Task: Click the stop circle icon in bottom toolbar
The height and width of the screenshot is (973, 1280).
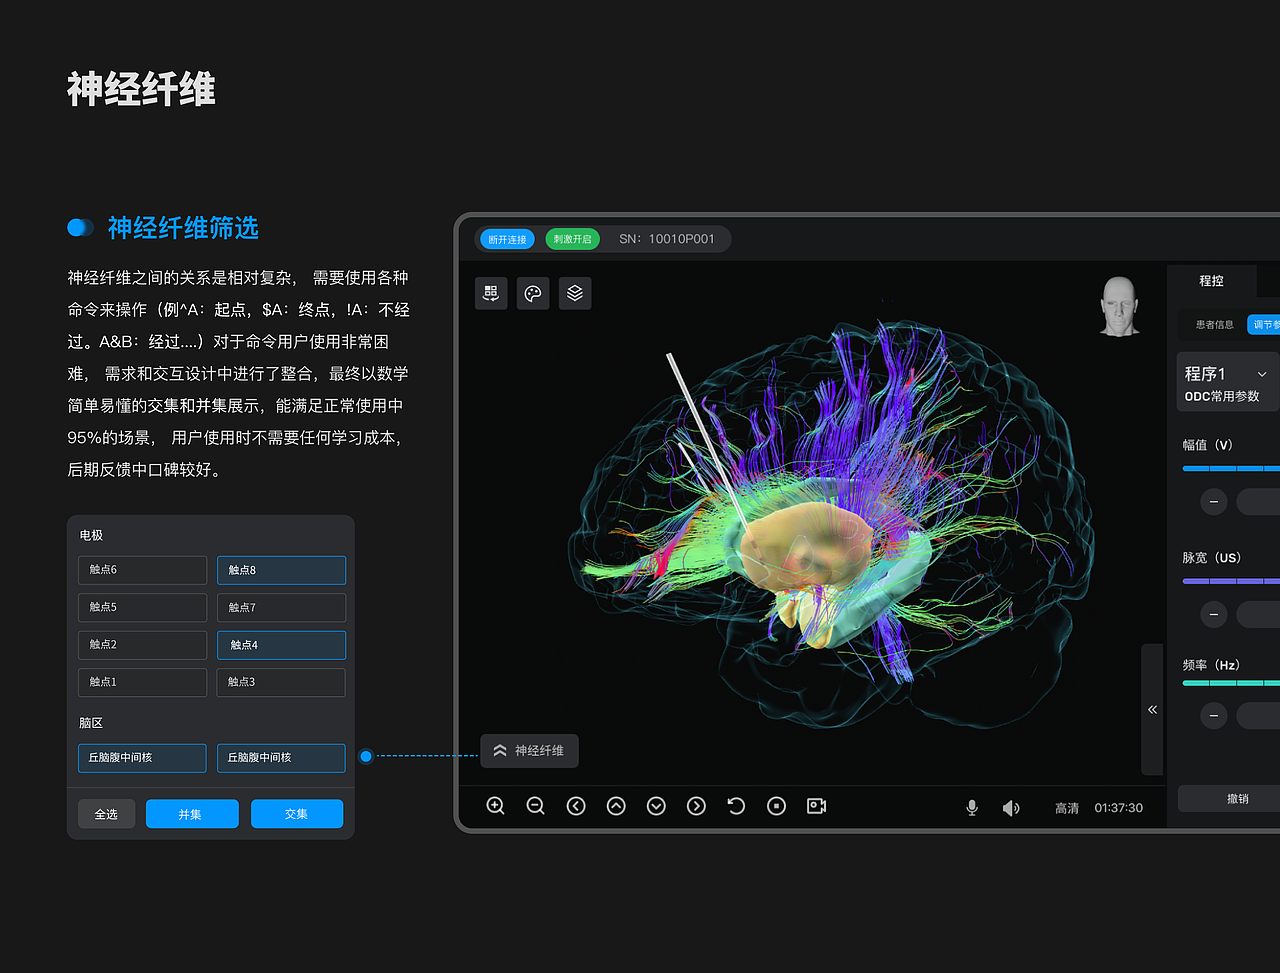Action: click(x=776, y=806)
